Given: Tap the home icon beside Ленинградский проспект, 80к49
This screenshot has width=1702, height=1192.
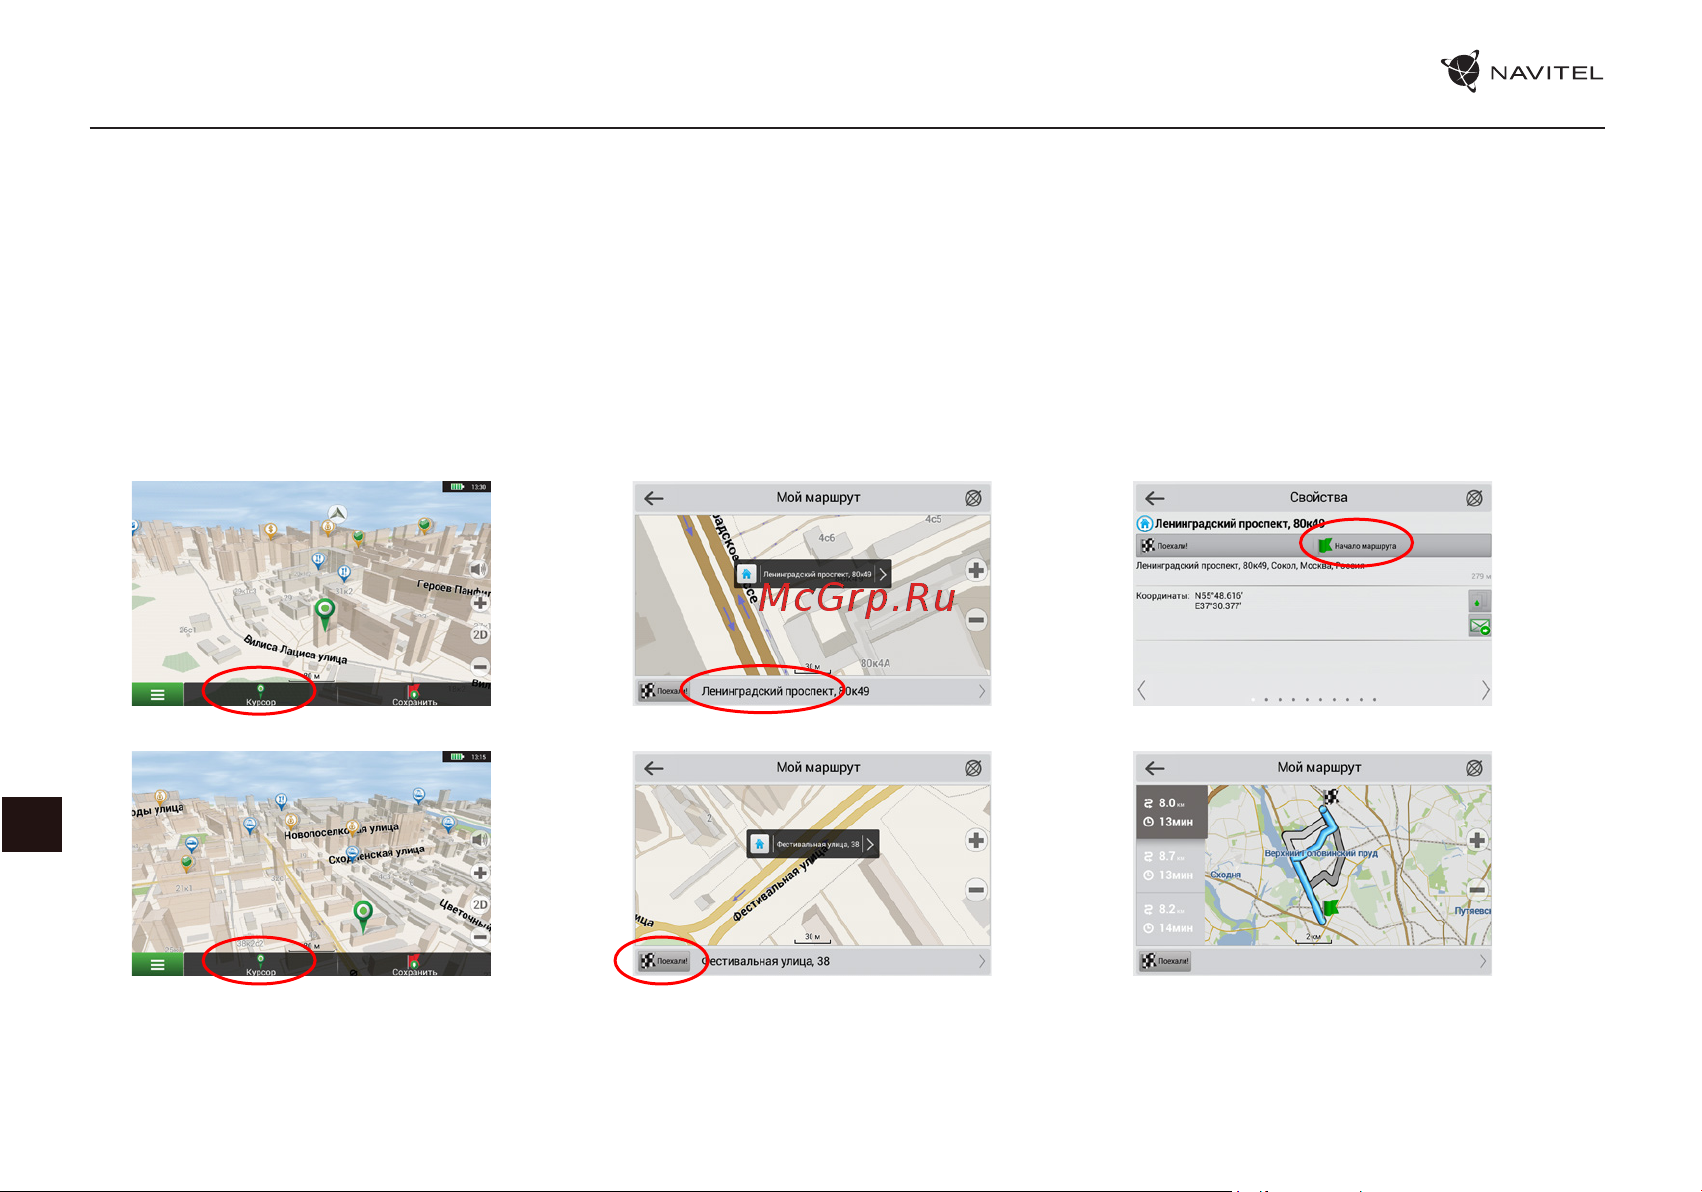Looking at the screenshot, I should pos(1144,523).
